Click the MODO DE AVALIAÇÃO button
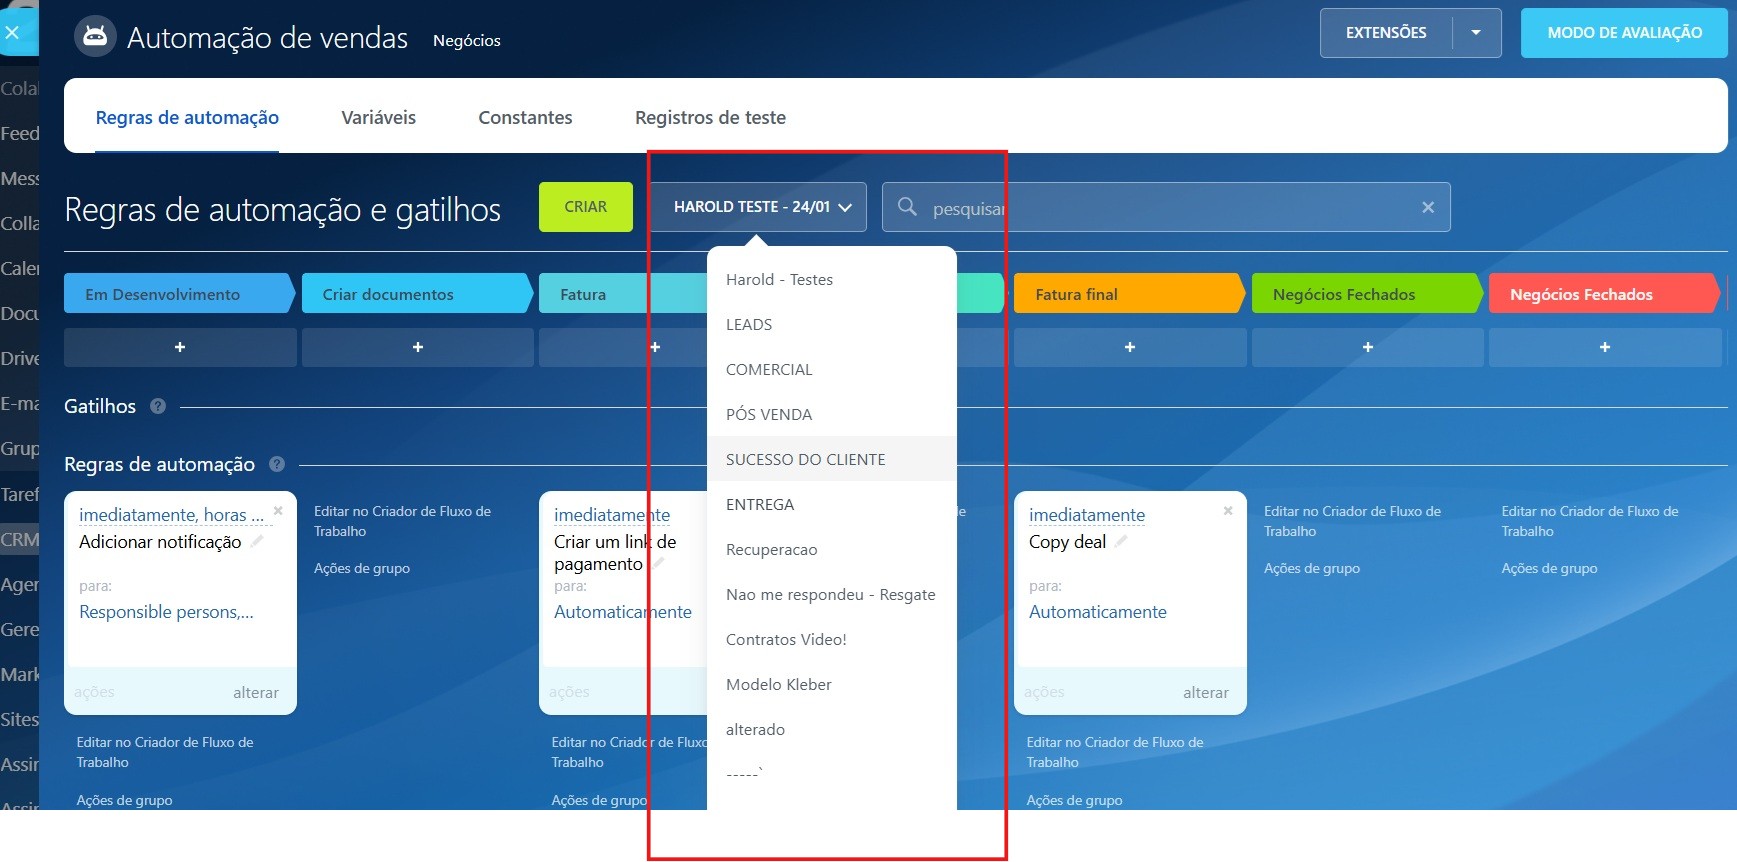Screen dimensions: 1737x862 (x=1624, y=33)
